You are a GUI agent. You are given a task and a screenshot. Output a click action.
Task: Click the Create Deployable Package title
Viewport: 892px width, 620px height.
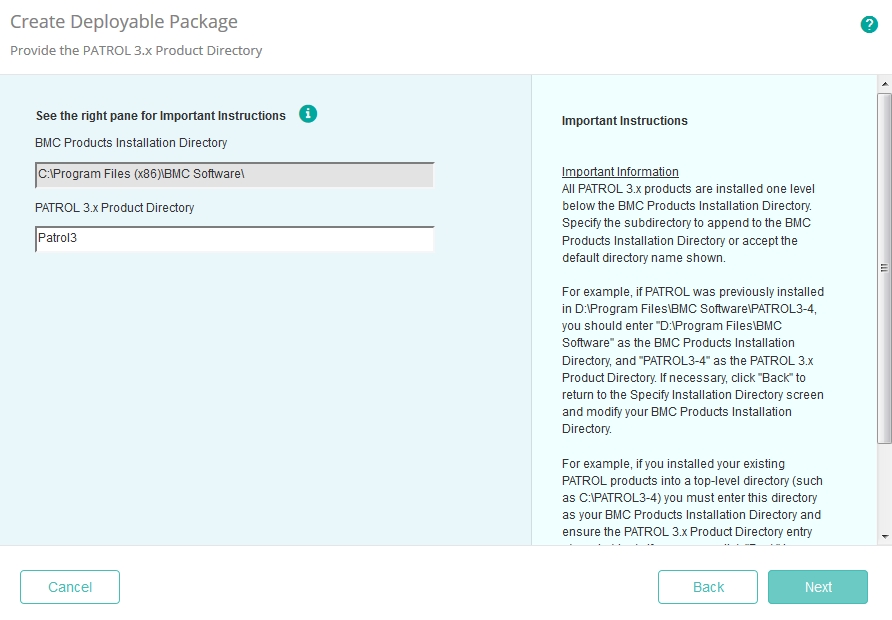[x=123, y=21]
